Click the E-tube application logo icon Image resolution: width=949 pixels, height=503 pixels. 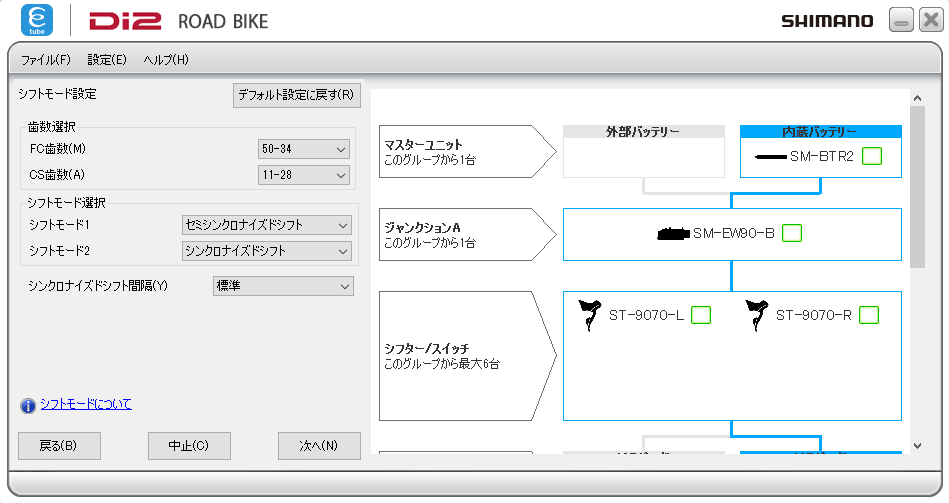click(37, 20)
